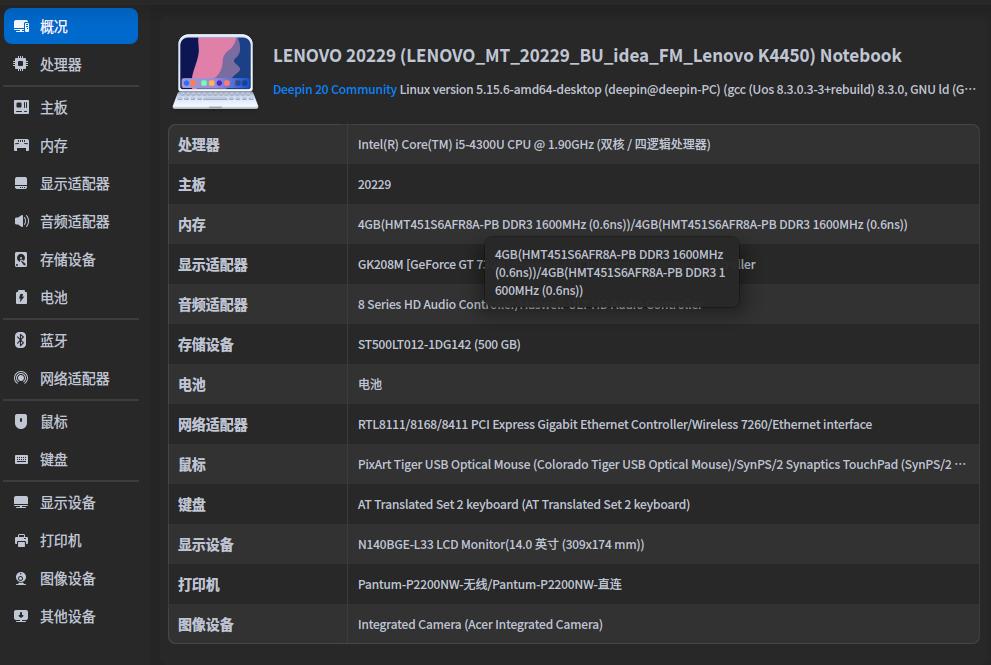This screenshot has width=991, height=665.
Task: Select the 电池 (battery) icon
Action: click(x=21, y=299)
